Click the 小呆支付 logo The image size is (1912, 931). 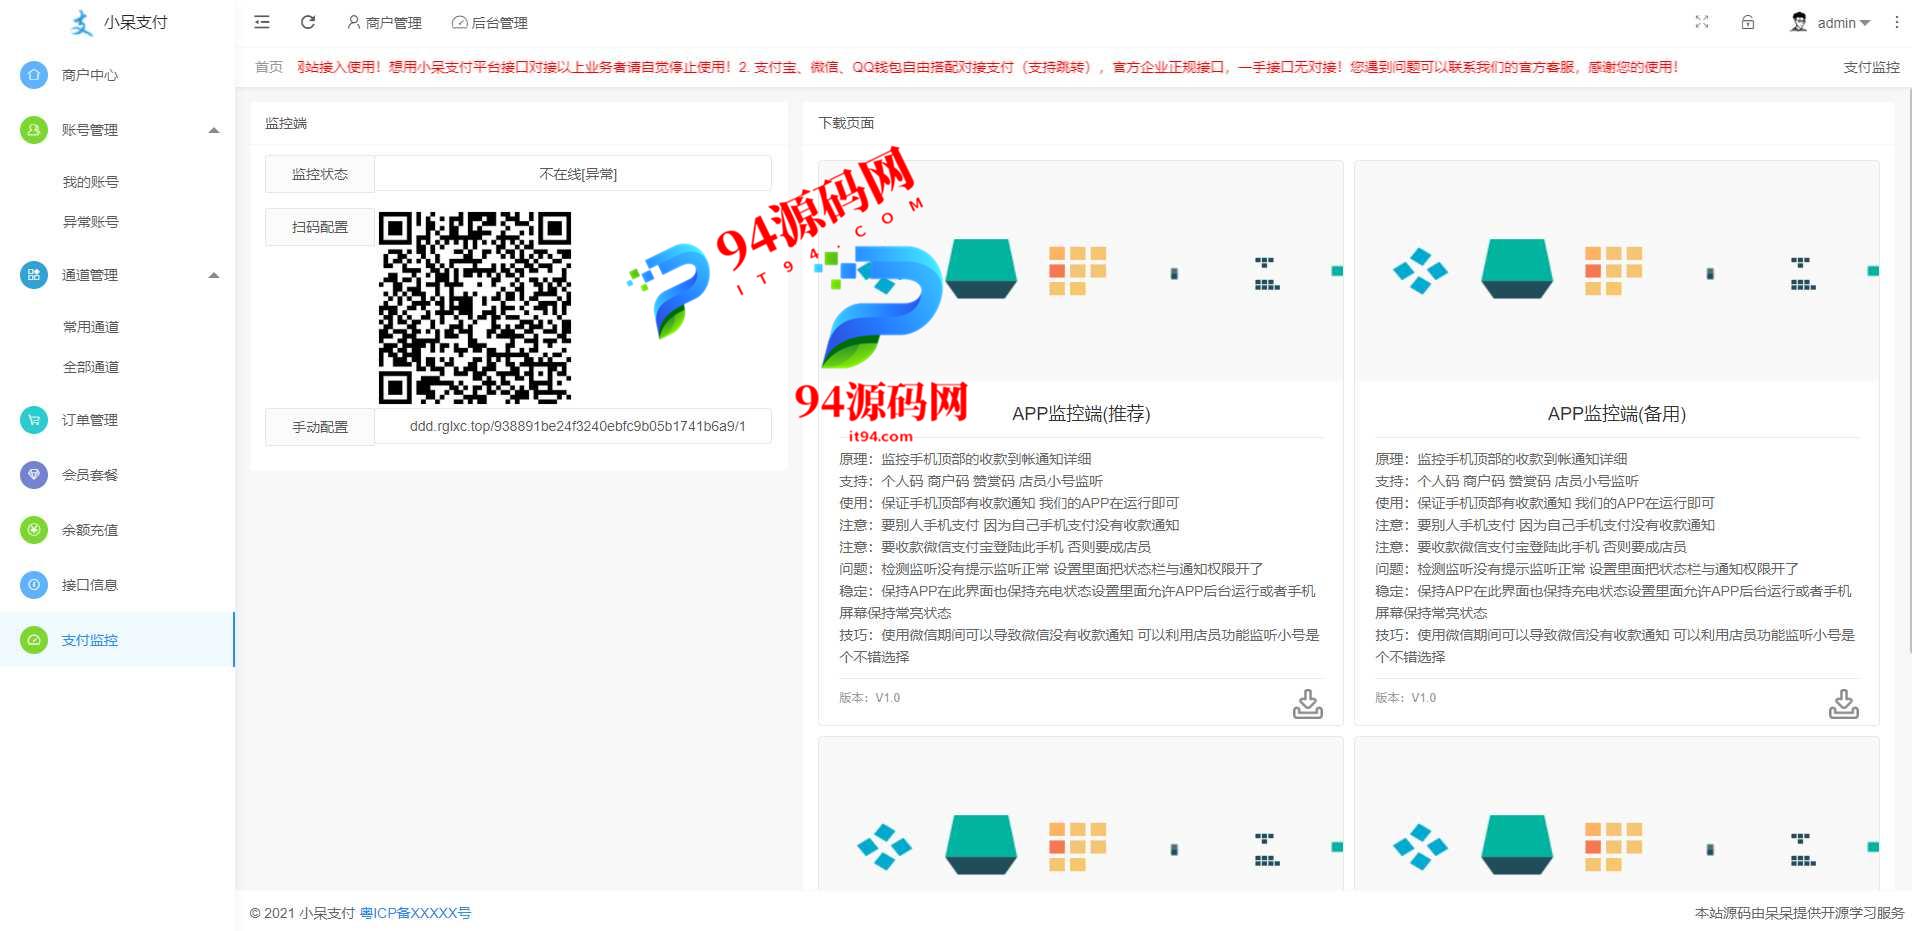point(119,22)
